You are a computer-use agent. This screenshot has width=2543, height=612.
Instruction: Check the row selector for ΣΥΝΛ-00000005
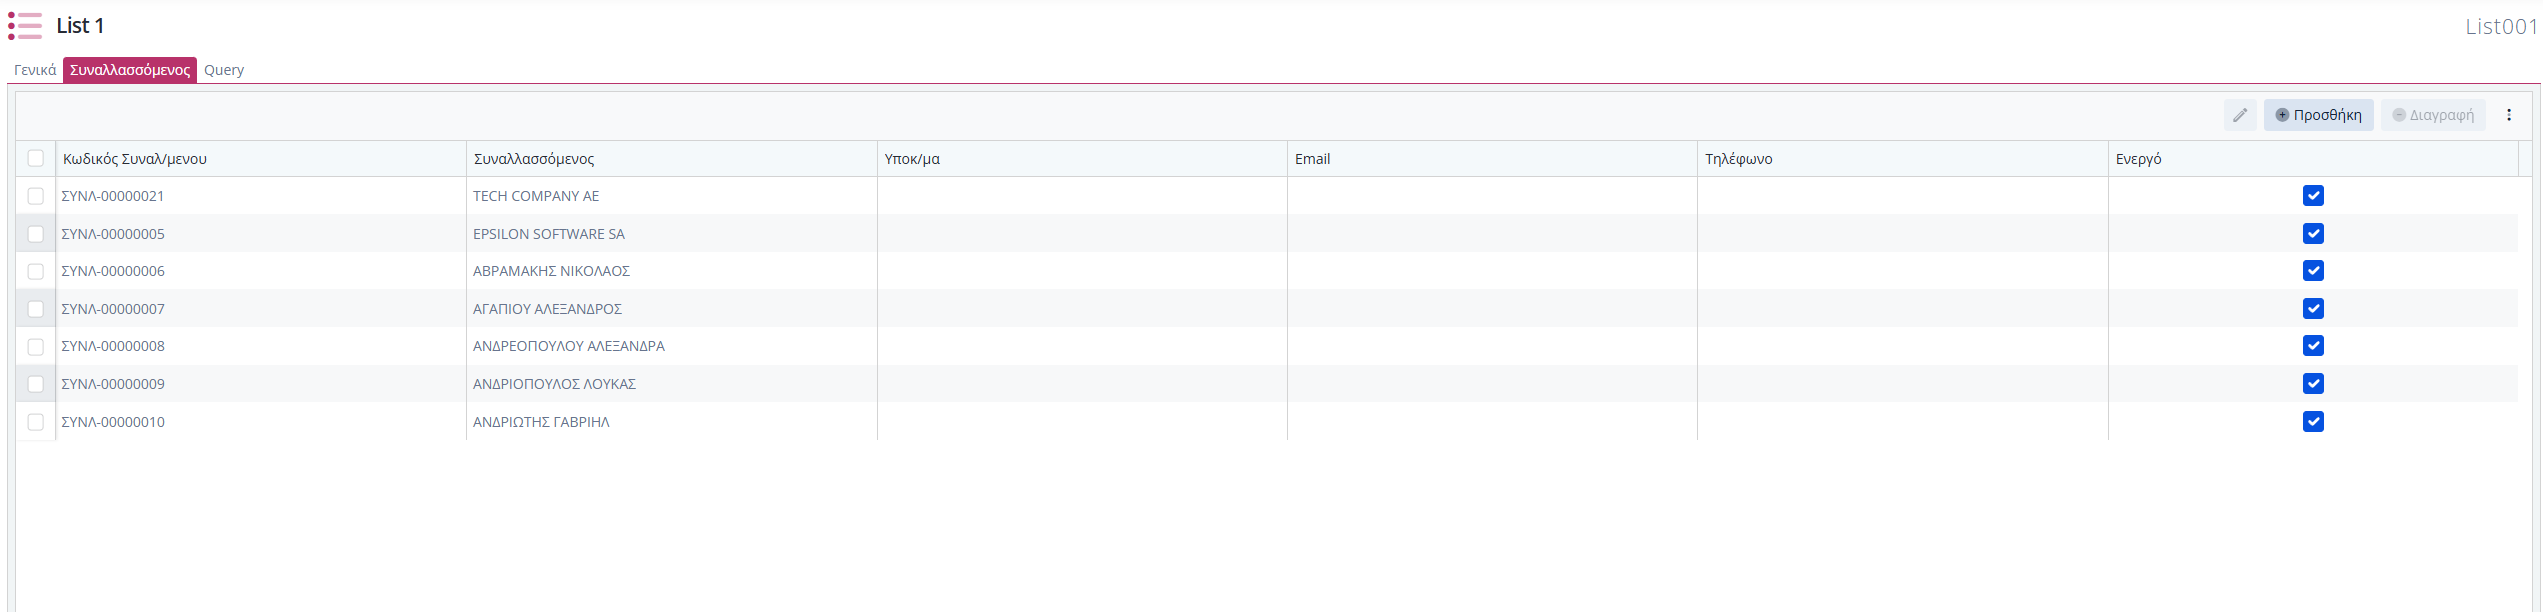pyautogui.click(x=36, y=234)
